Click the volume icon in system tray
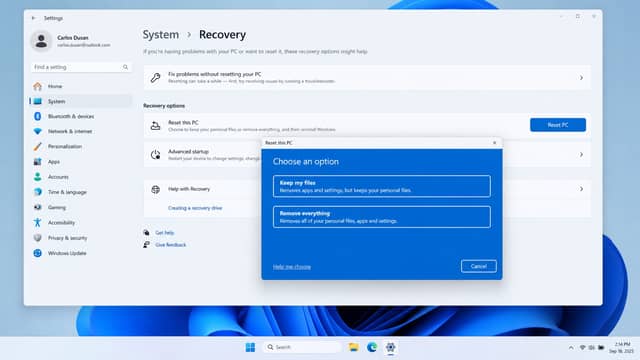Image resolution: width=640 pixels, height=360 pixels. tap(592, 348)
